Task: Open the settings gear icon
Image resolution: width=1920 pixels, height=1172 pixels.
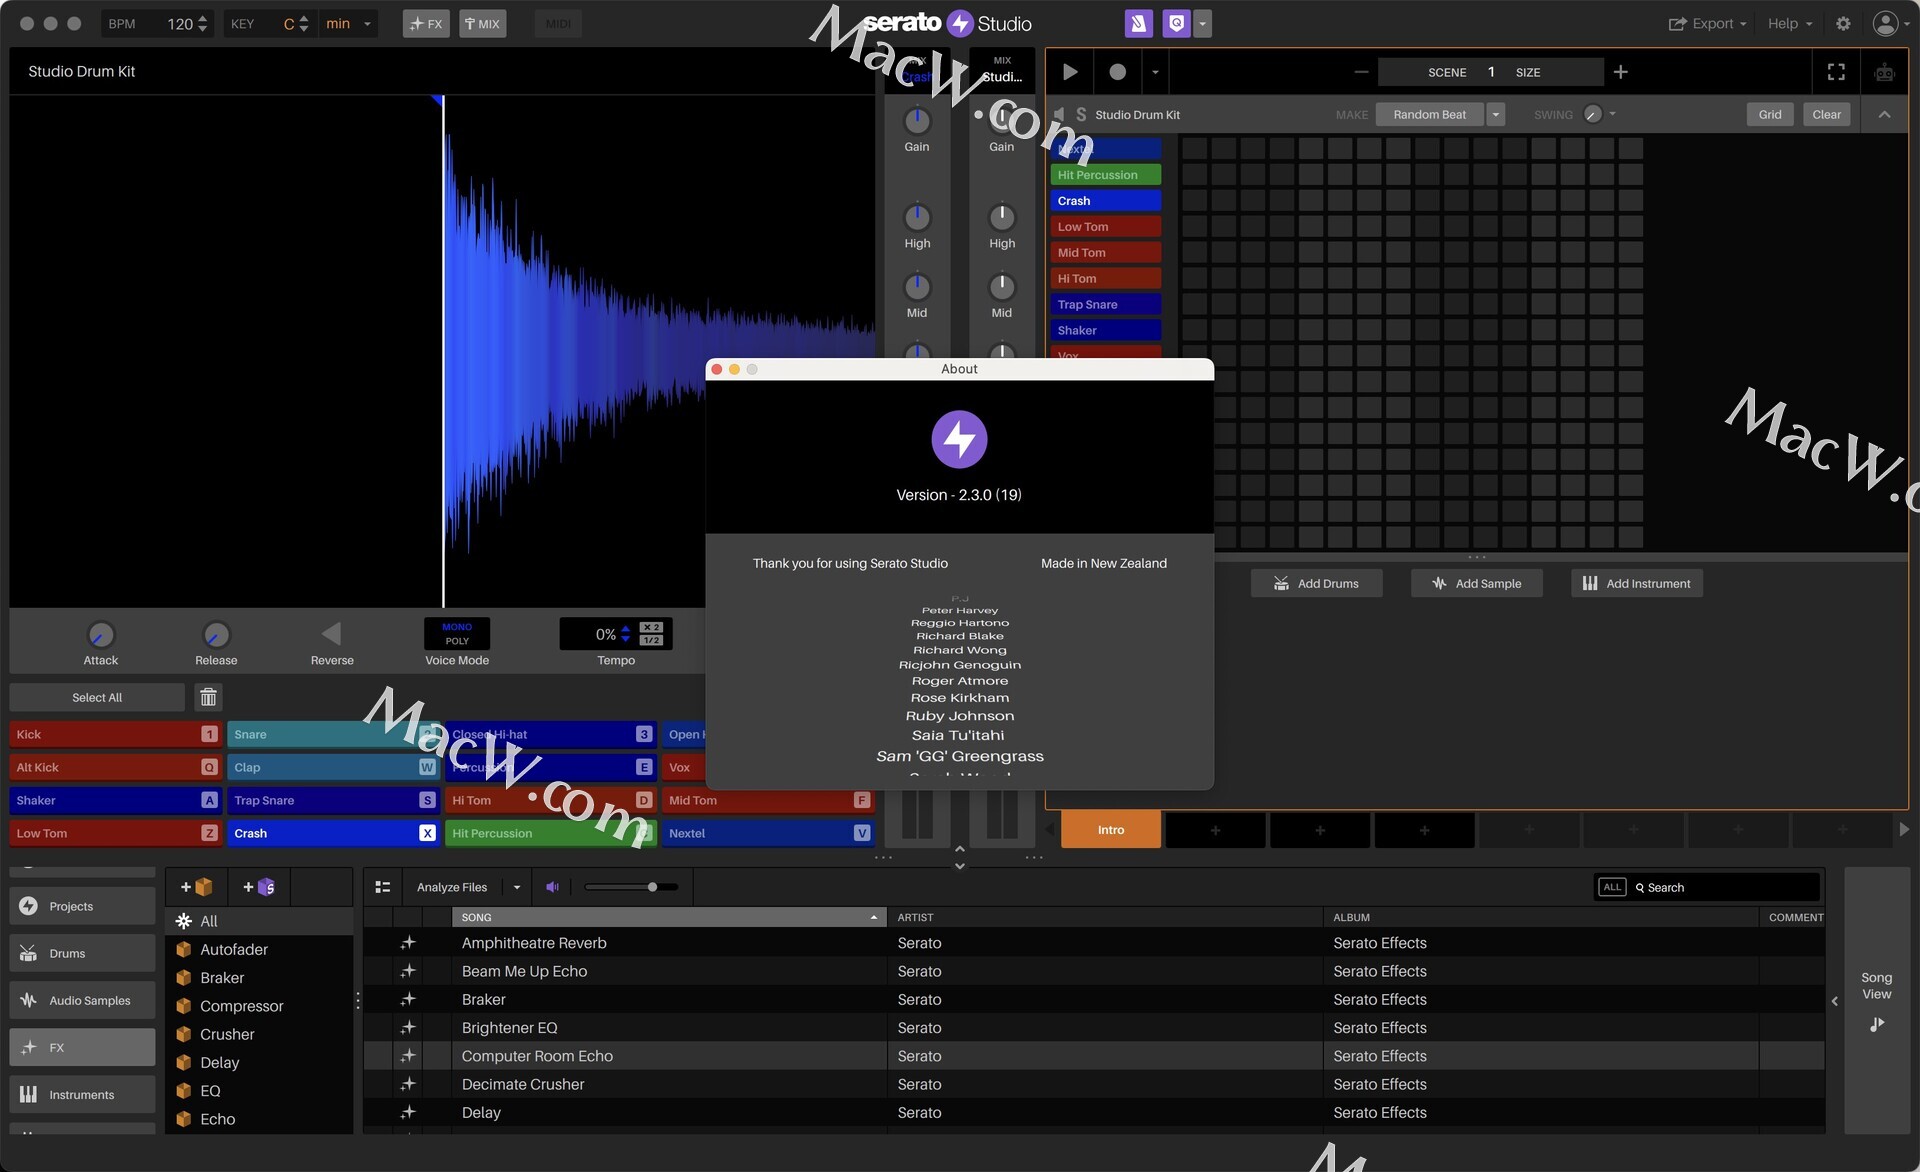Action: pos(1843,24)
